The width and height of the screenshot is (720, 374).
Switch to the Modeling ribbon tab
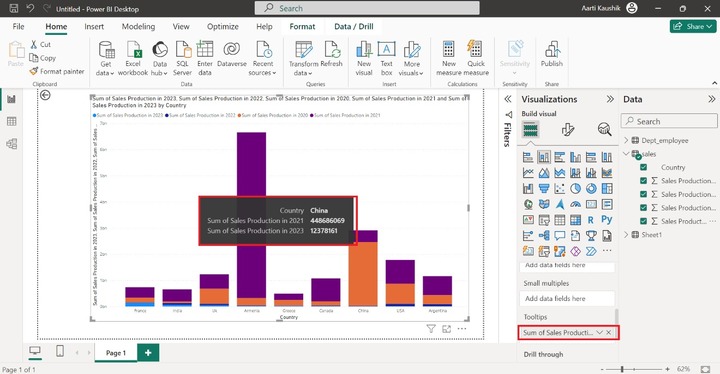pos(138,27)
